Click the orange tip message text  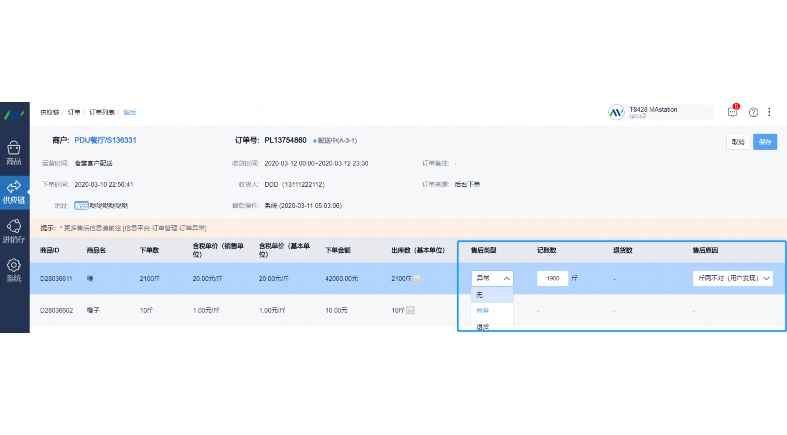point(123,228)
